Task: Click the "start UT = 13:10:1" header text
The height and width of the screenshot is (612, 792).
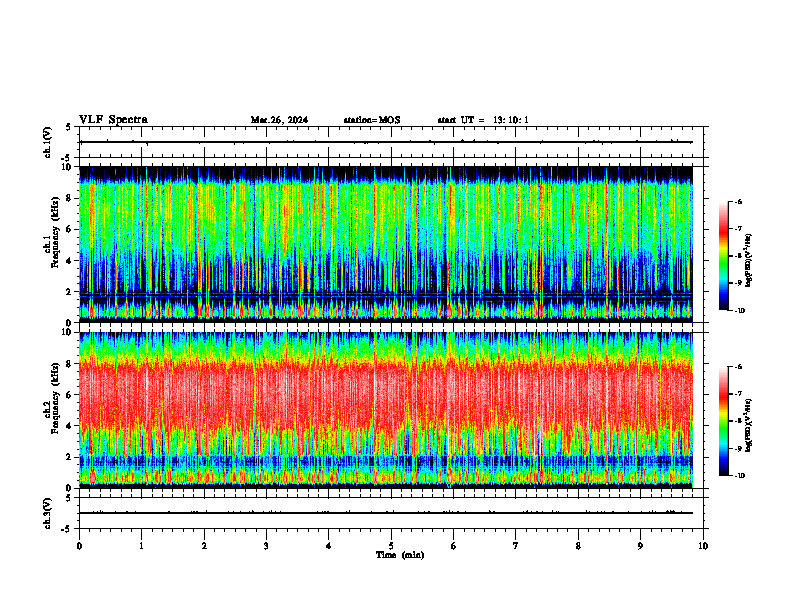Action: tap(483, 120)
